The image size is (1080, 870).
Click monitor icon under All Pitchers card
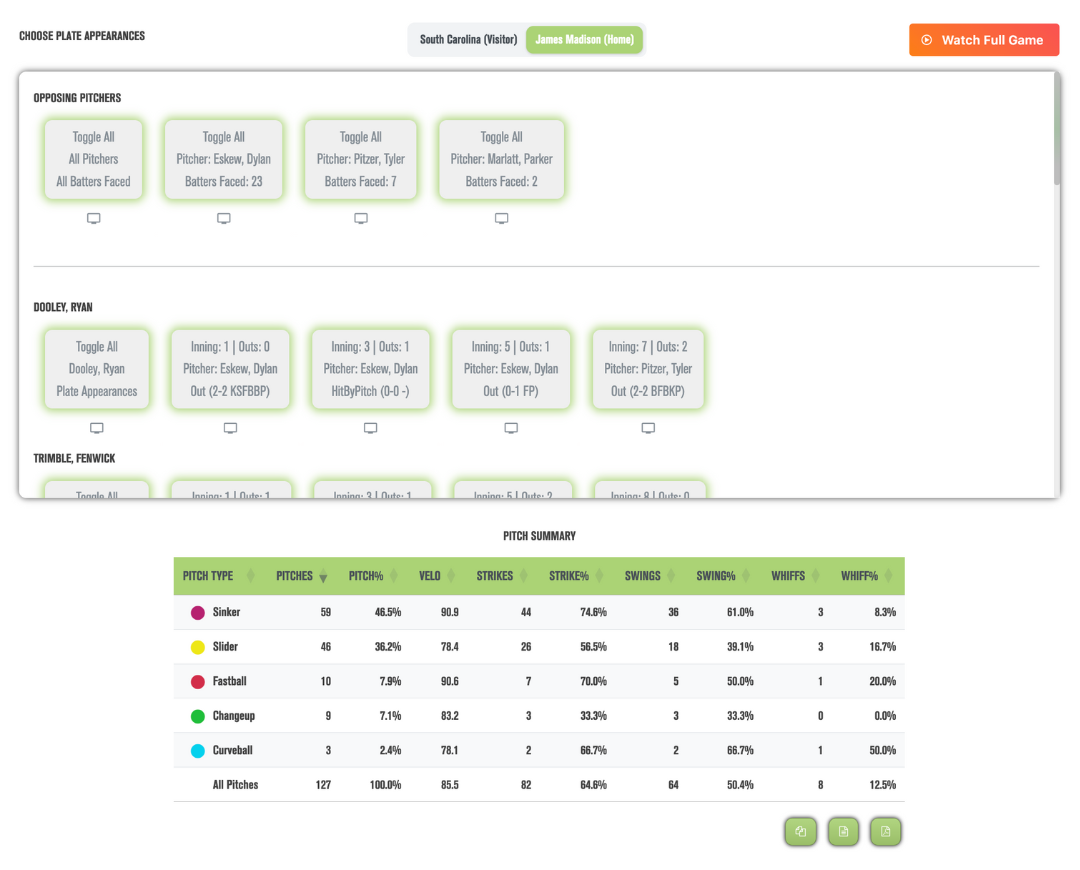click(x=94, y=218)
